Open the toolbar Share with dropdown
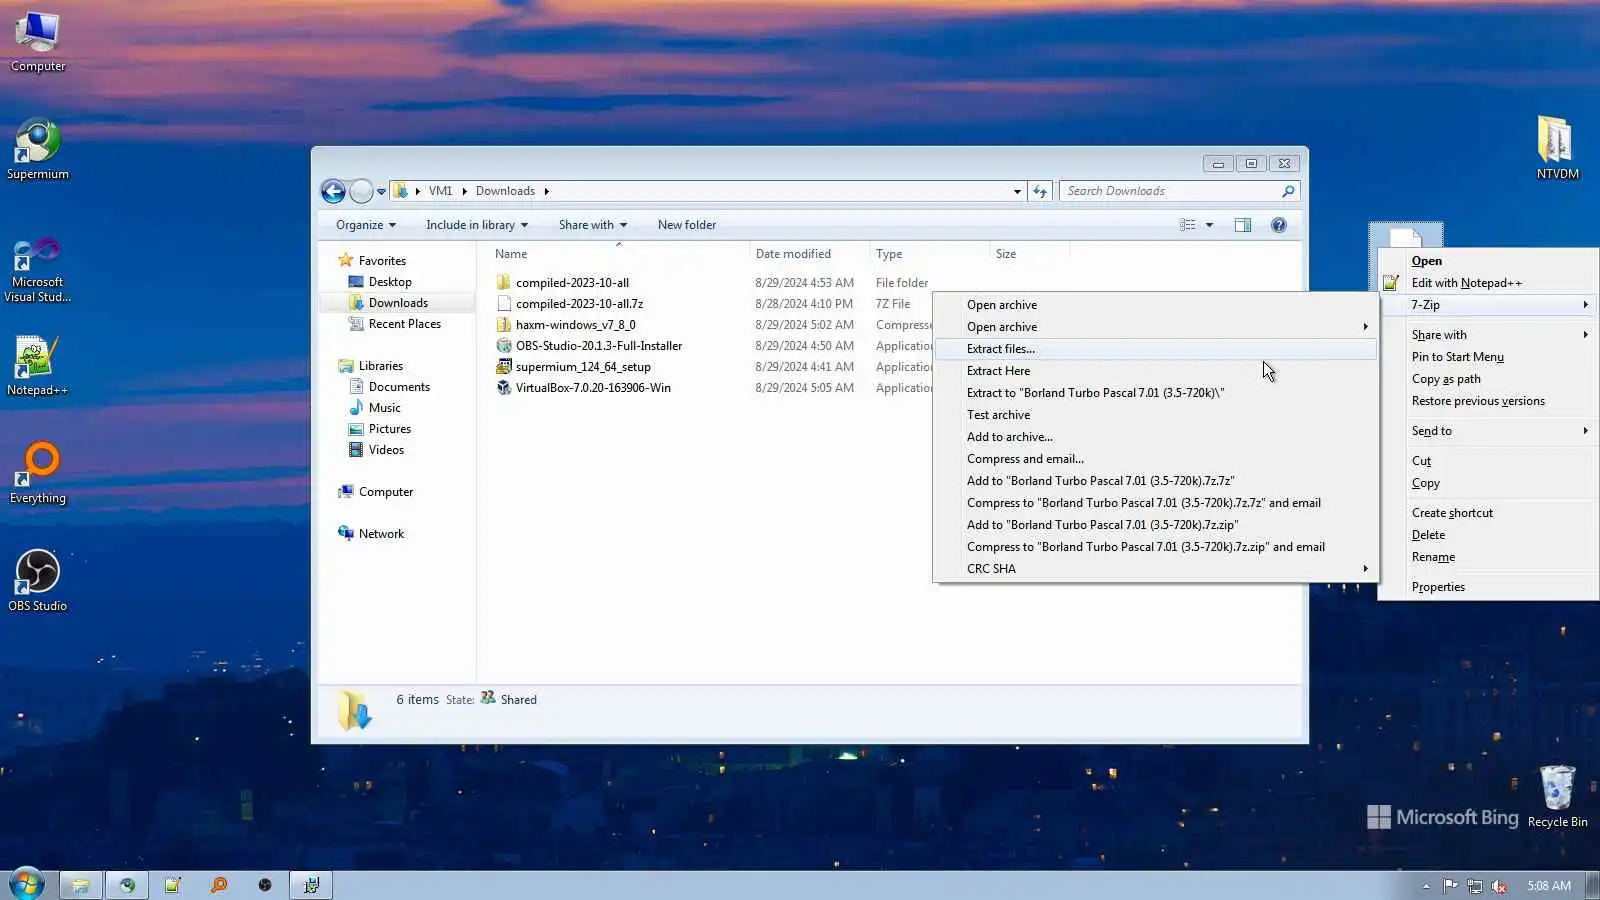Viewport: 1600px width, 900px height. (x=593, y=225)
